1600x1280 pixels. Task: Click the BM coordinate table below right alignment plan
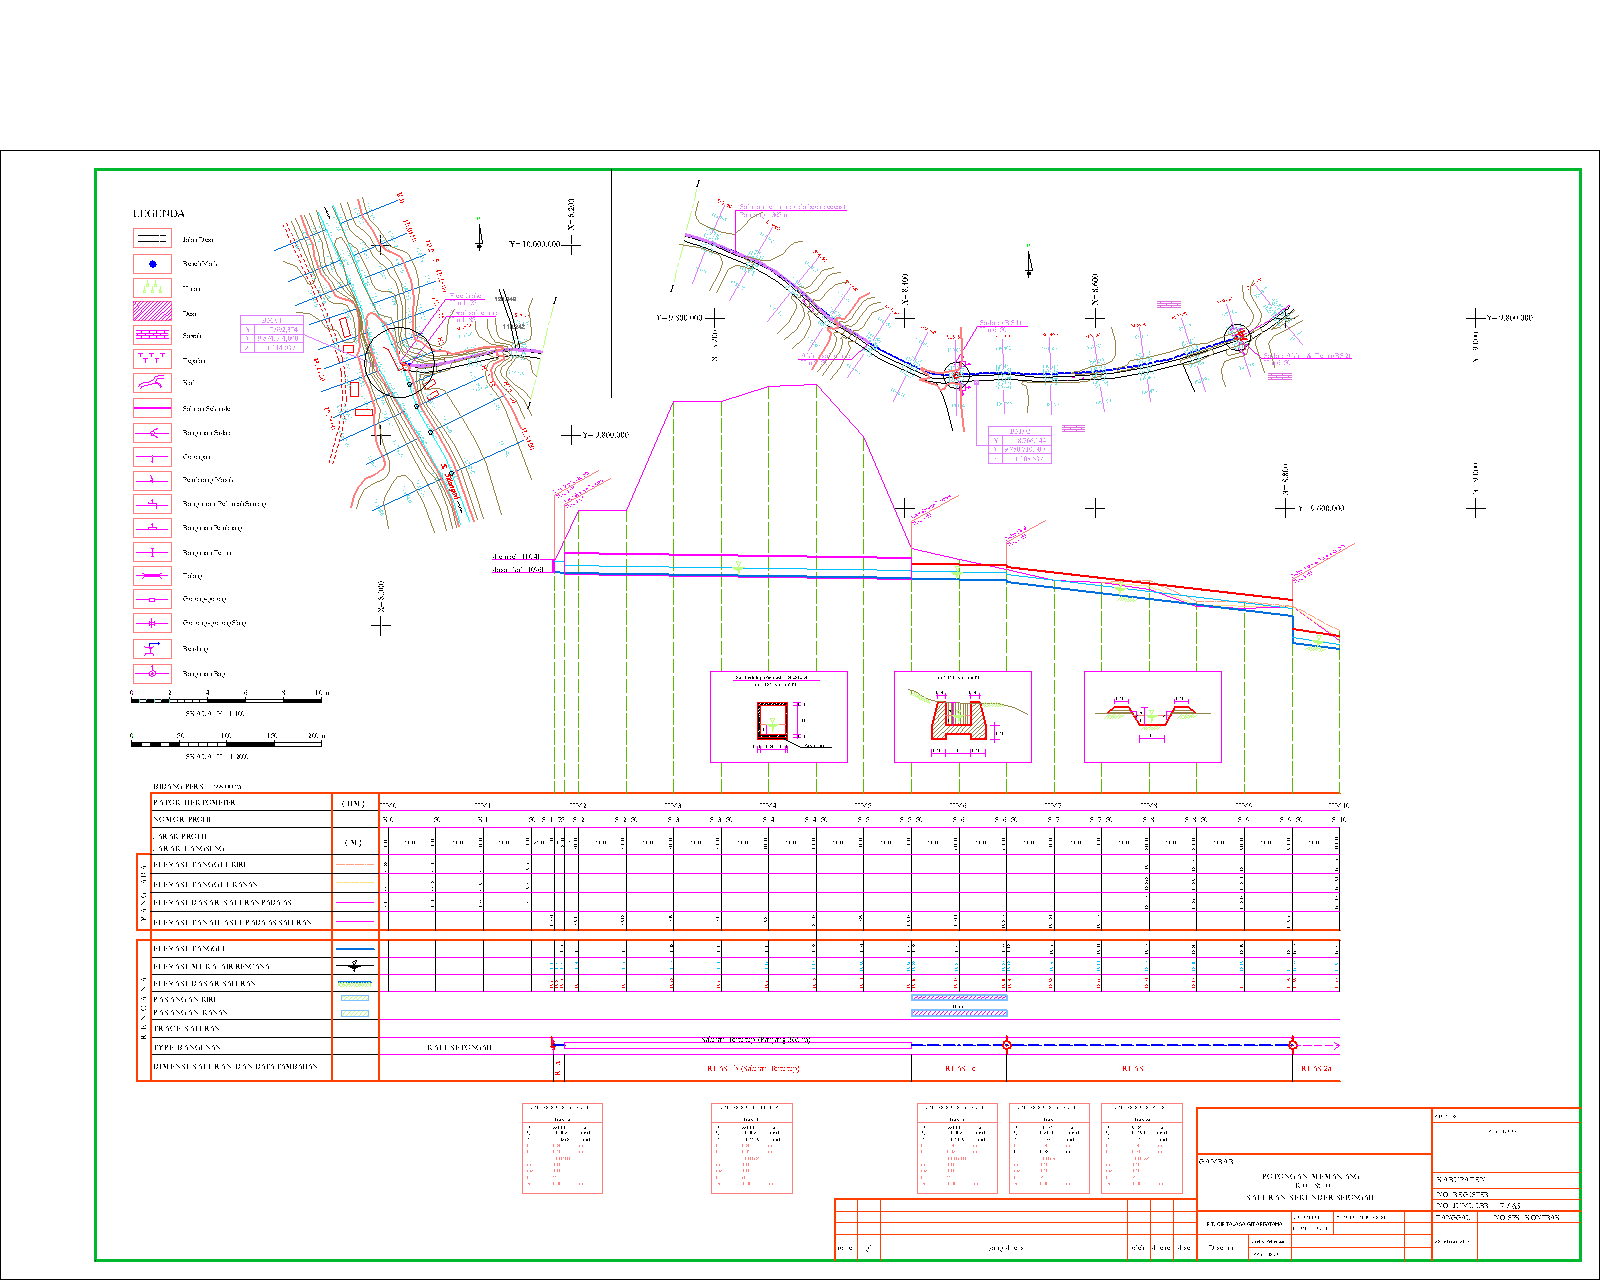click(1019, 445)
